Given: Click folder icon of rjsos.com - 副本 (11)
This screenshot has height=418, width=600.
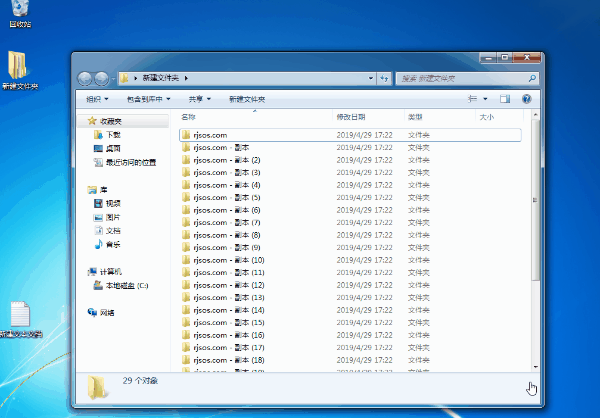Looking at the screenshot, I should point(186,273).
